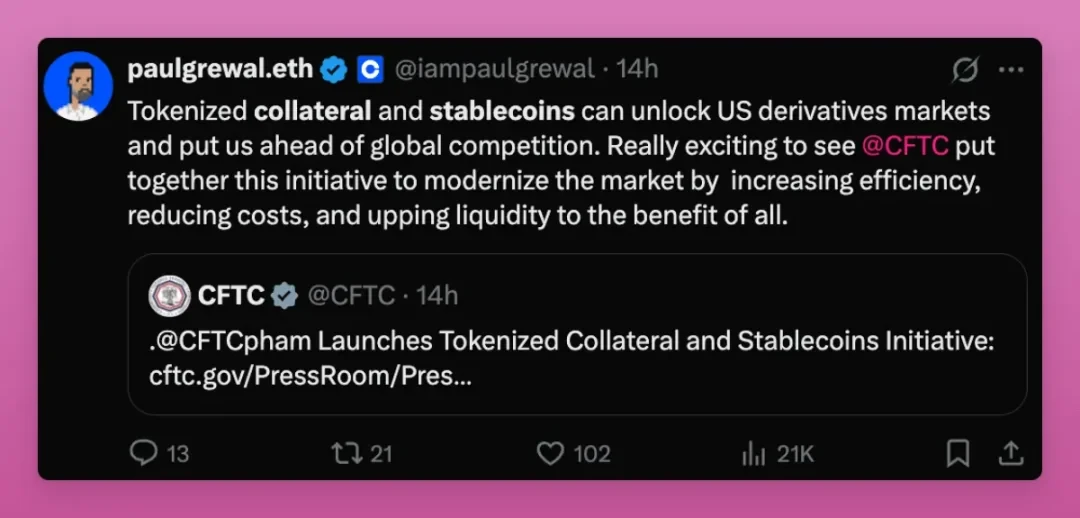Click the Grok circle-slash icon
Image resolution: width=1080 pixels, height=518 pixels.
[x=964, y=70]
